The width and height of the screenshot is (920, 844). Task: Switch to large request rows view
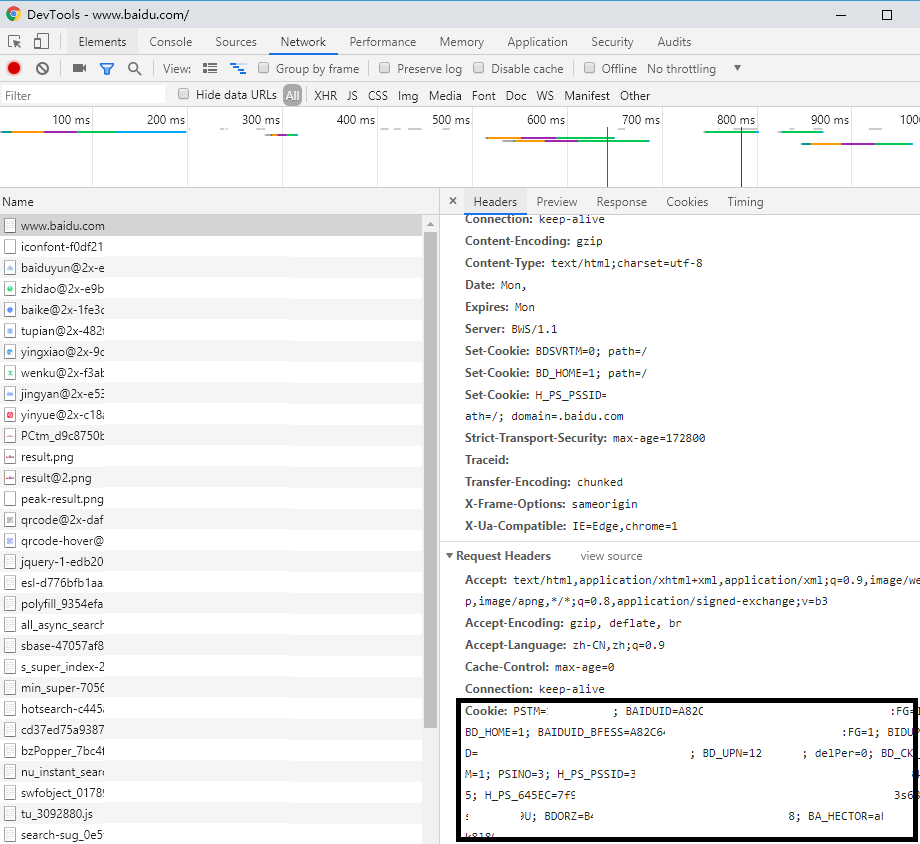tap(210, 69)
